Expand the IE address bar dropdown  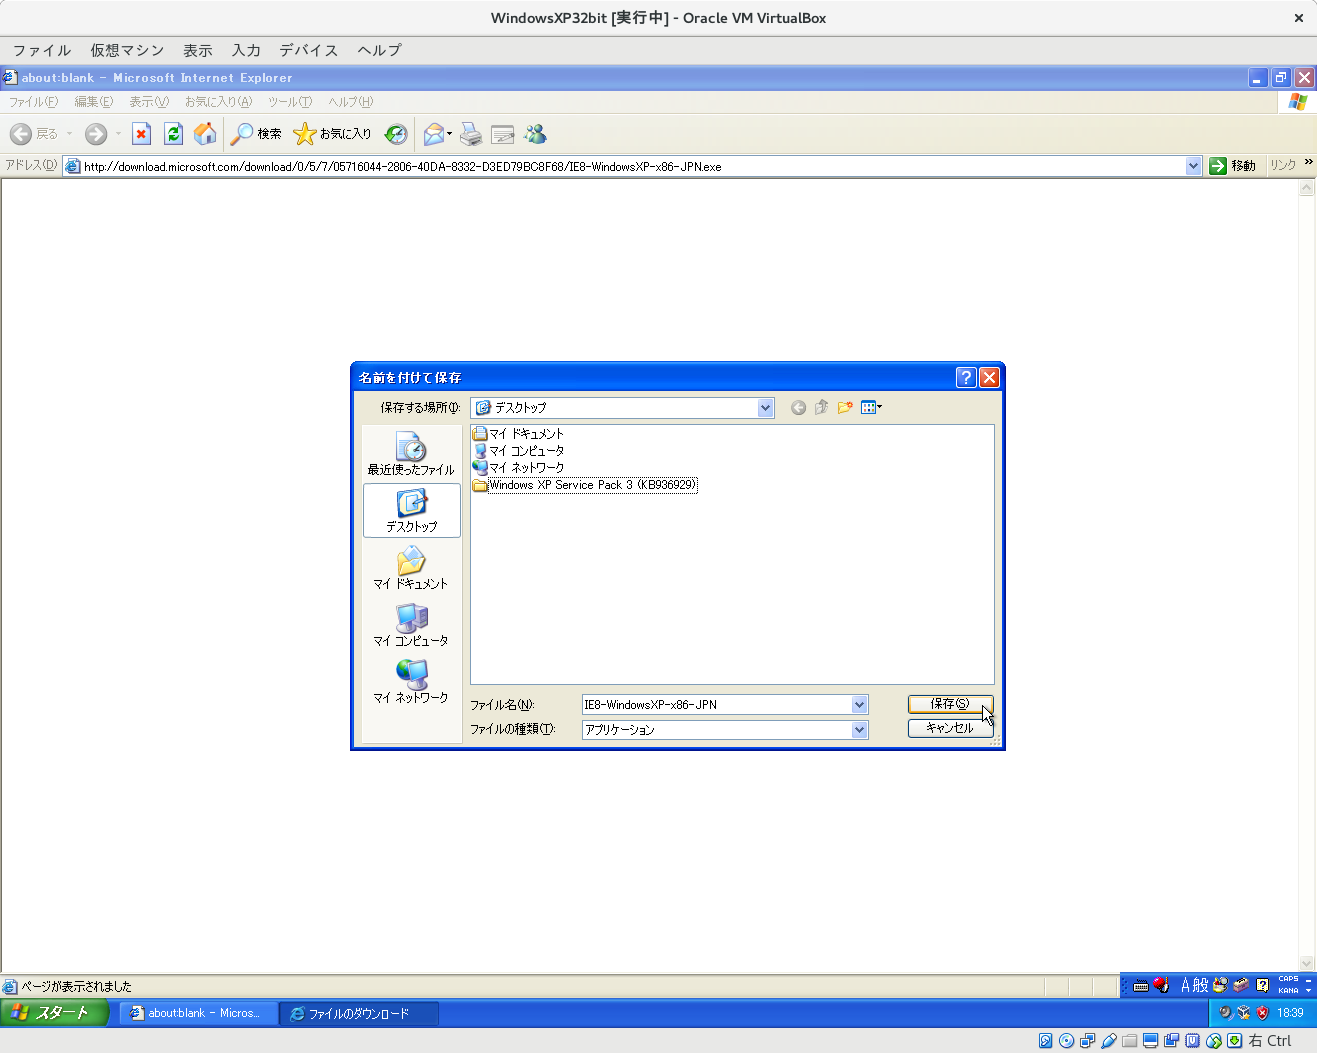tap(1193, 166)
